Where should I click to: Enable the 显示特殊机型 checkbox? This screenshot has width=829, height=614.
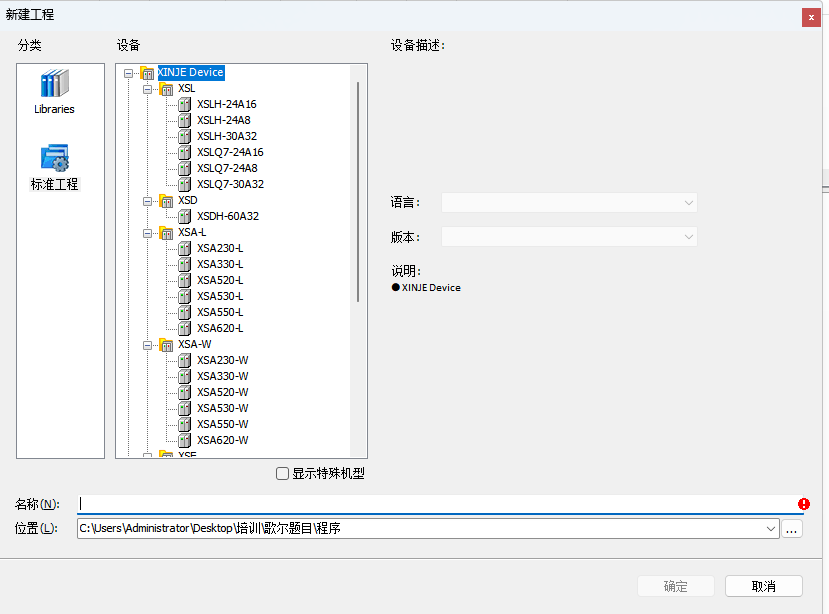coord(282,473)
